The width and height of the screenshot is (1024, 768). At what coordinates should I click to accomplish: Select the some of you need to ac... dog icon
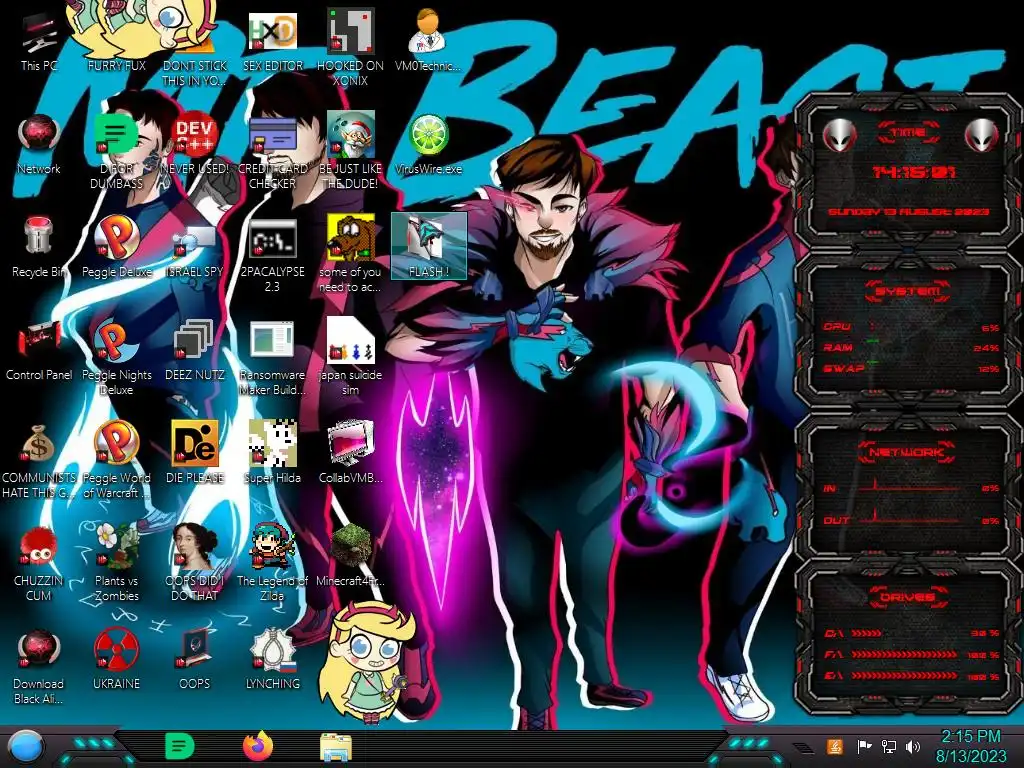pyautogui.click(x=351, y=255)
